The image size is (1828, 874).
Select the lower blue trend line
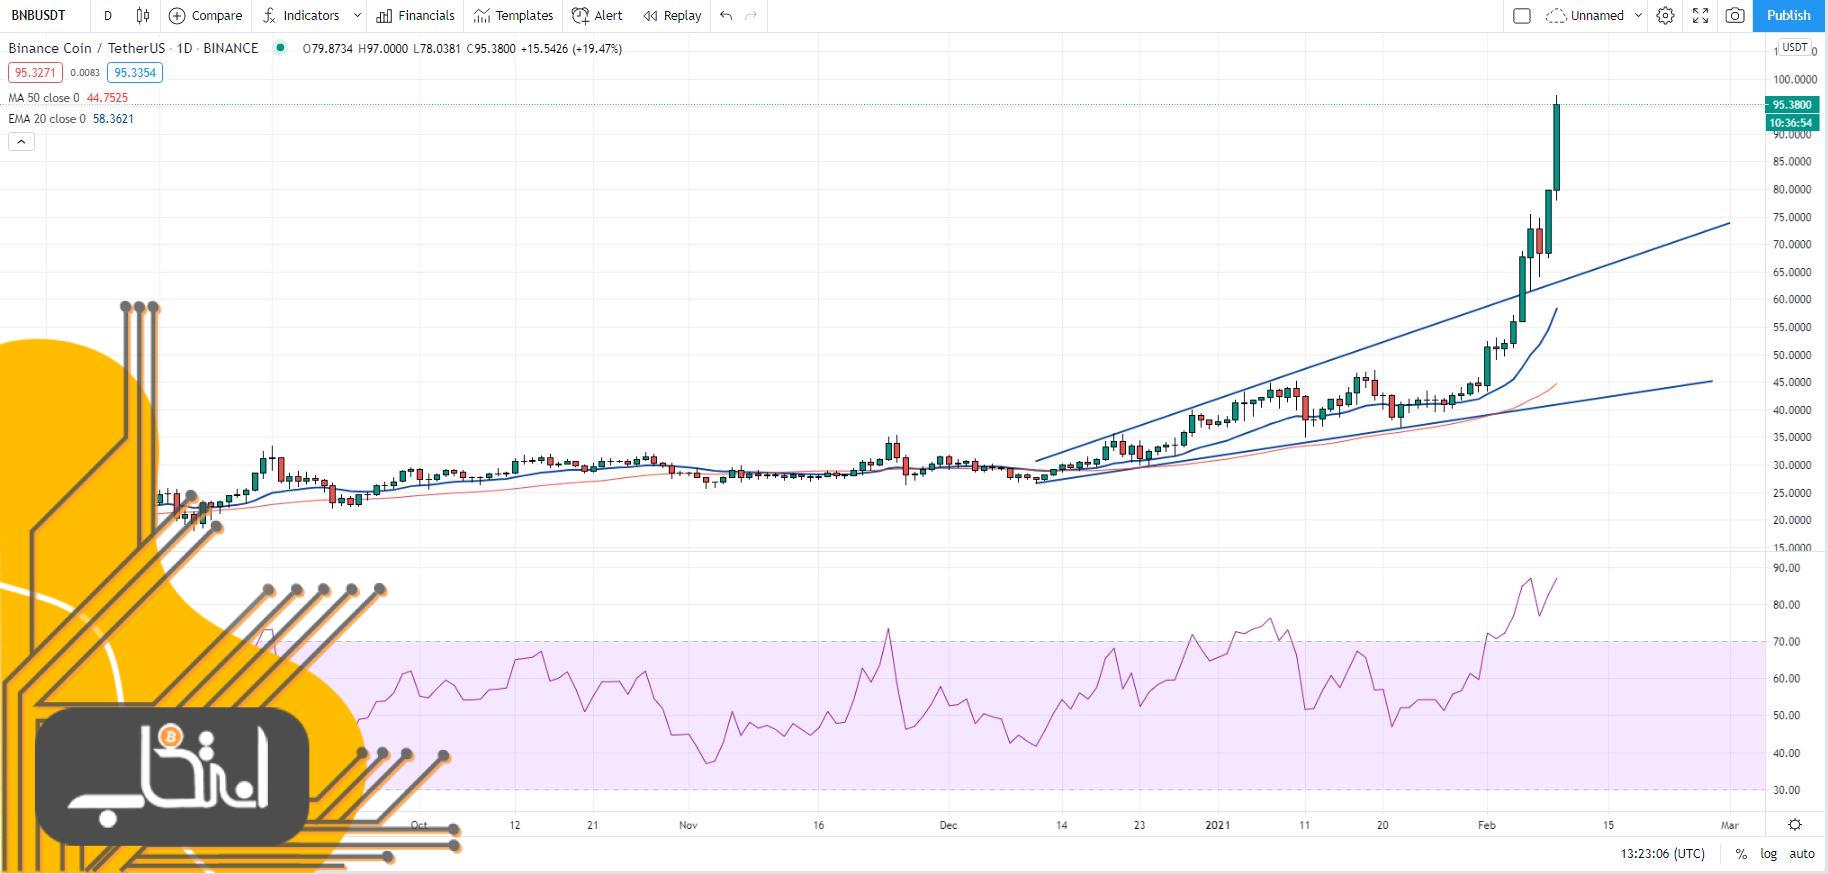(x=1373, y=431)
